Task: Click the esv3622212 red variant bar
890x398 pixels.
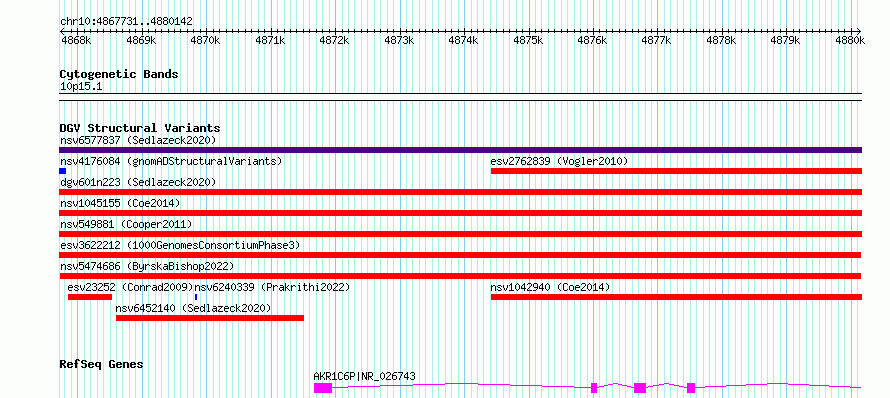Action: click(x=460, y=255)
